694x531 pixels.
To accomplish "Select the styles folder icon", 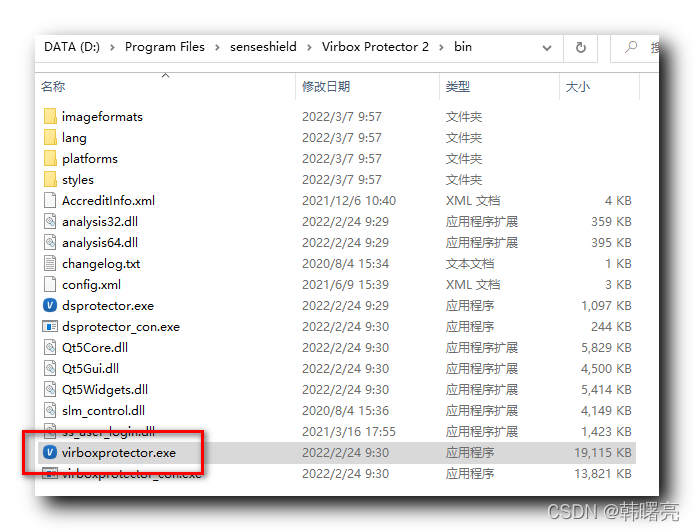I will pos(50,179).
